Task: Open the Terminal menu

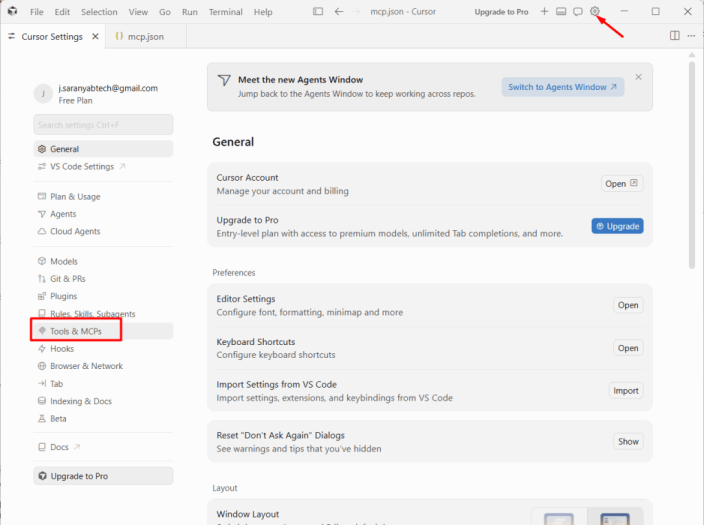Action: coord(225,12)
